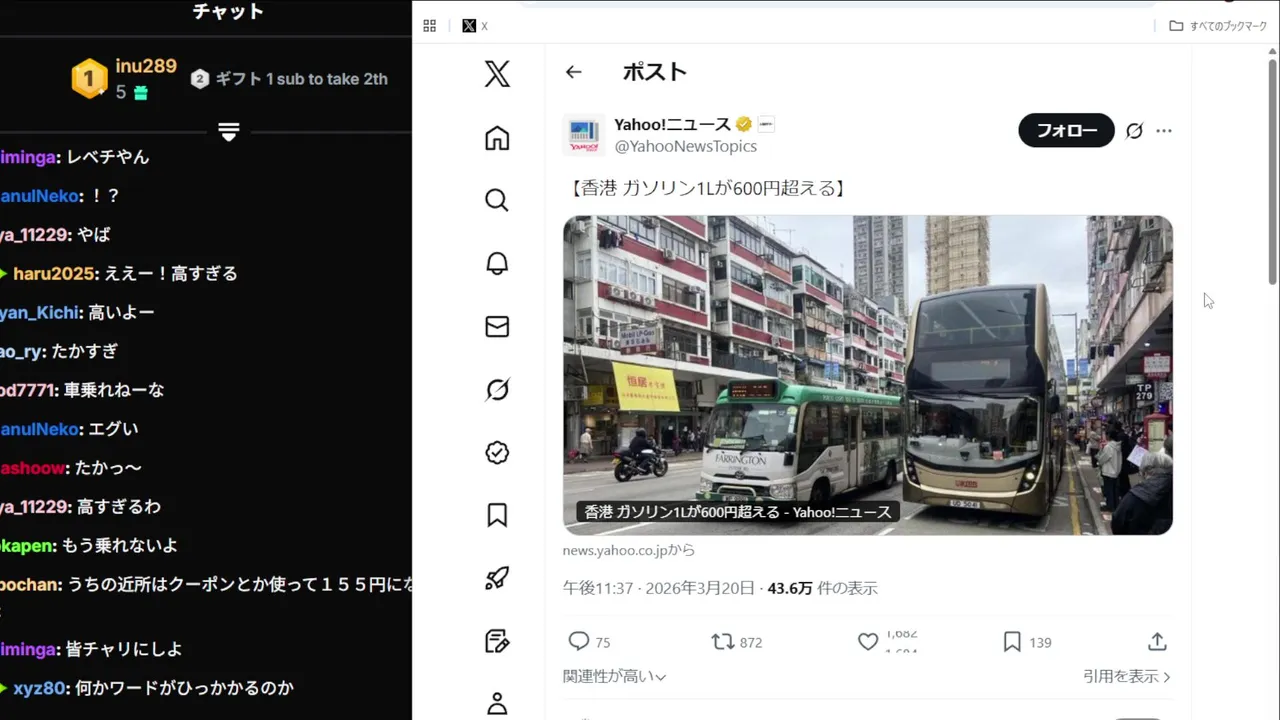Repost the post with 872 reposts
Screen dimensions: 1280x720
pyautogui.click(x=722, y=642)
